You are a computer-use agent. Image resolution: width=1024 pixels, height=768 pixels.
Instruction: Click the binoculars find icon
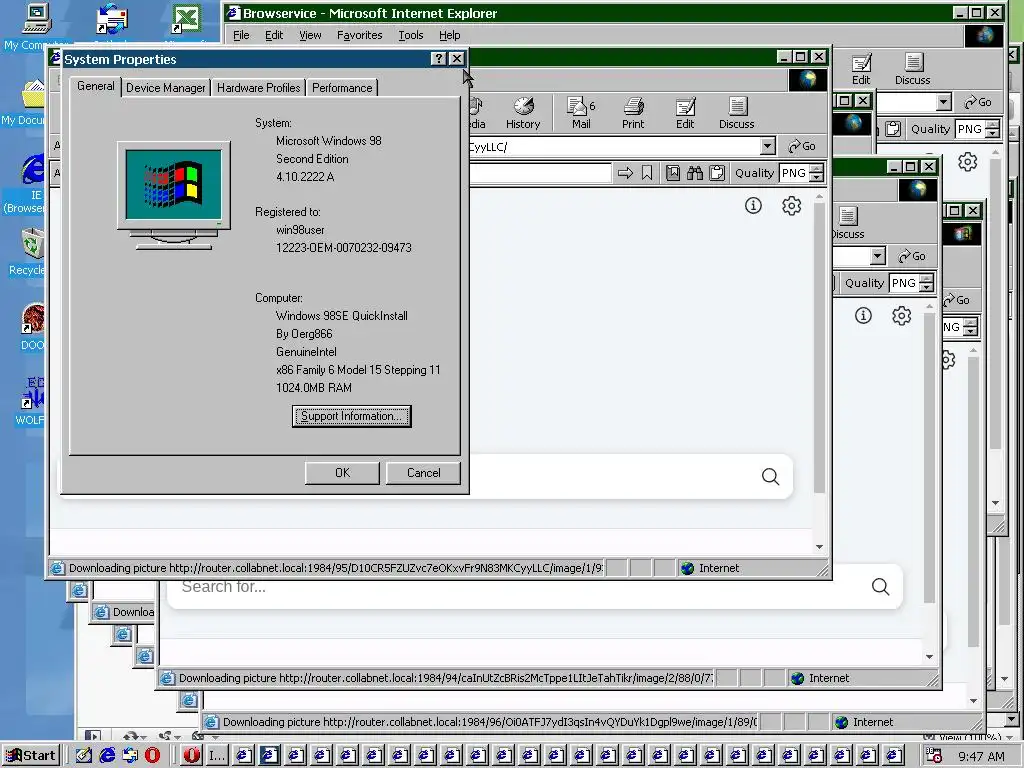695,173
